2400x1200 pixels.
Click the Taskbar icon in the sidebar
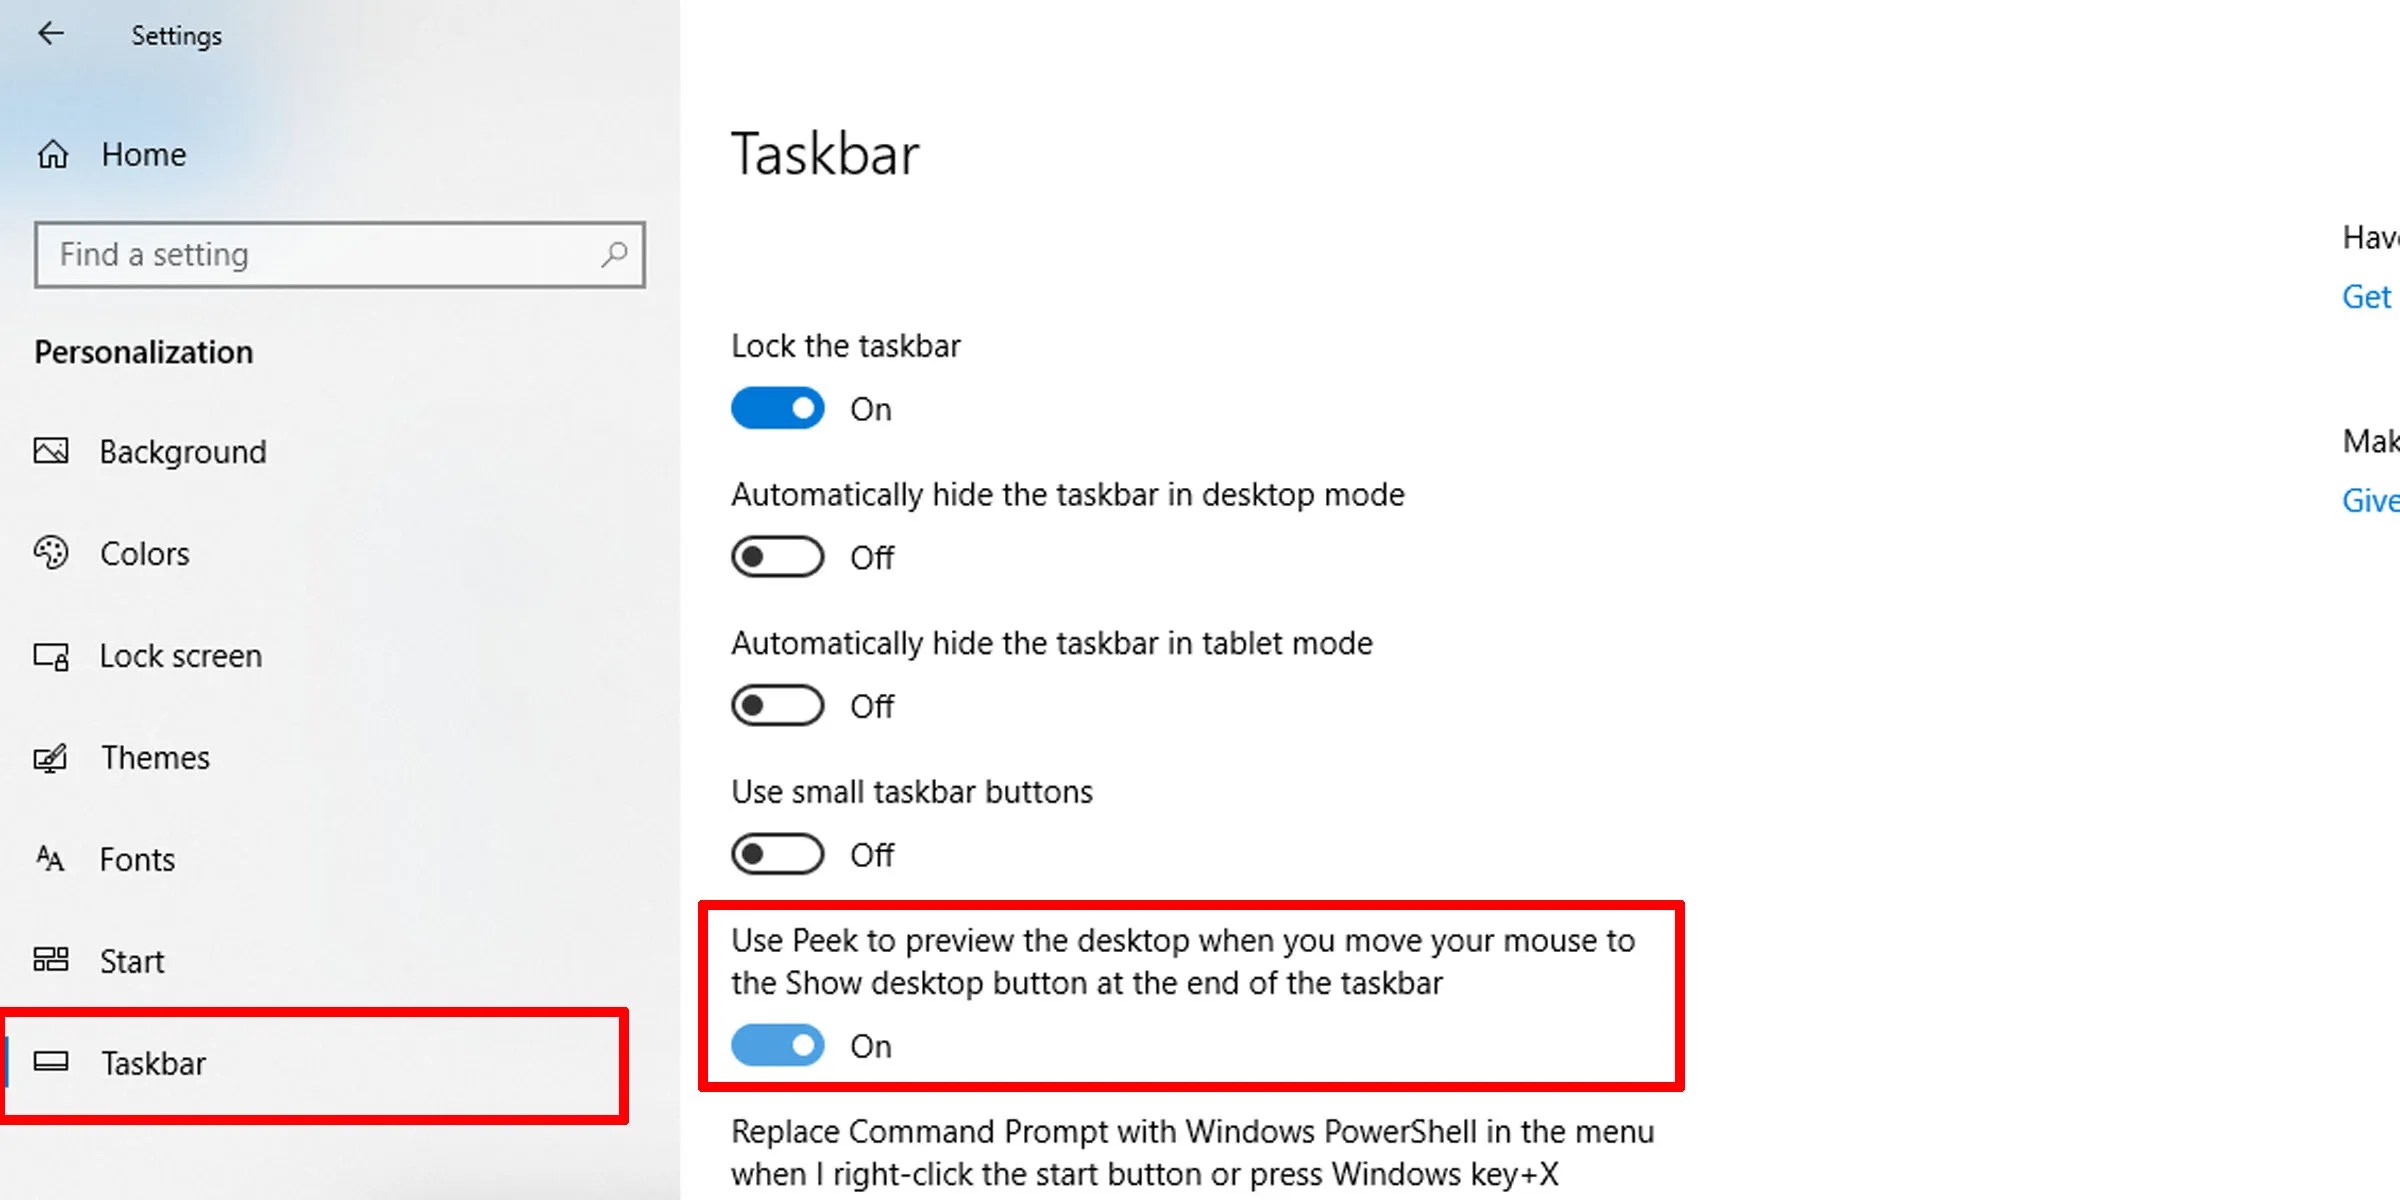point(51,1063)
